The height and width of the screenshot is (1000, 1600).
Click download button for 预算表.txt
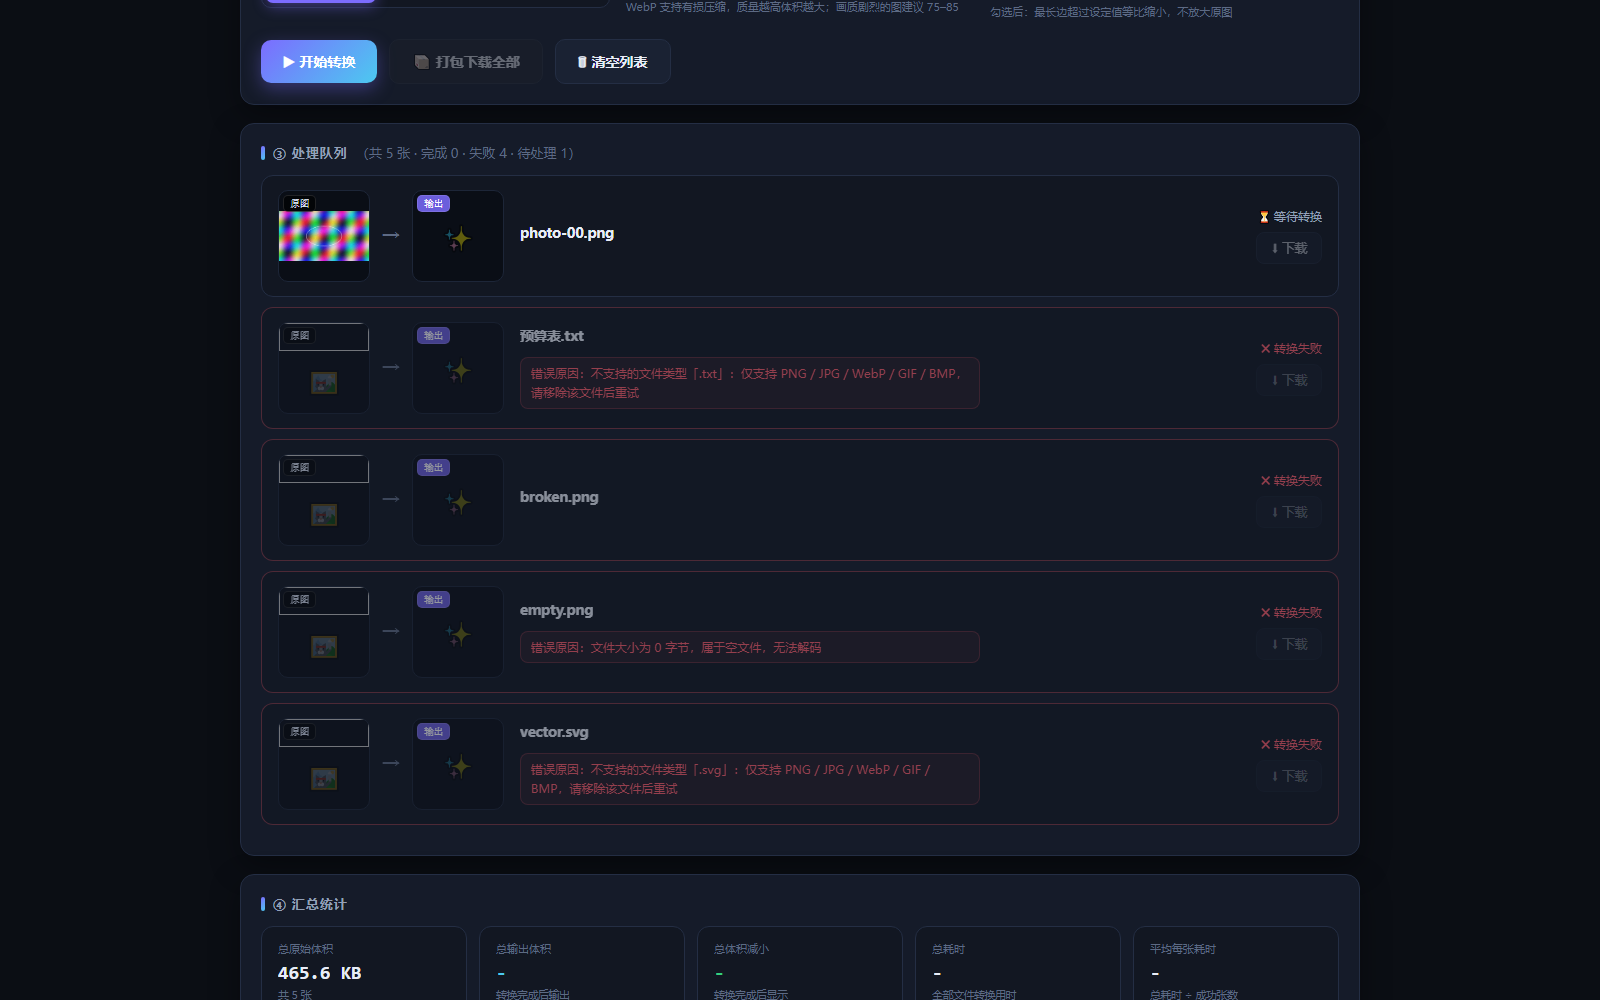pyautogui.click(x=1289, y=380)
